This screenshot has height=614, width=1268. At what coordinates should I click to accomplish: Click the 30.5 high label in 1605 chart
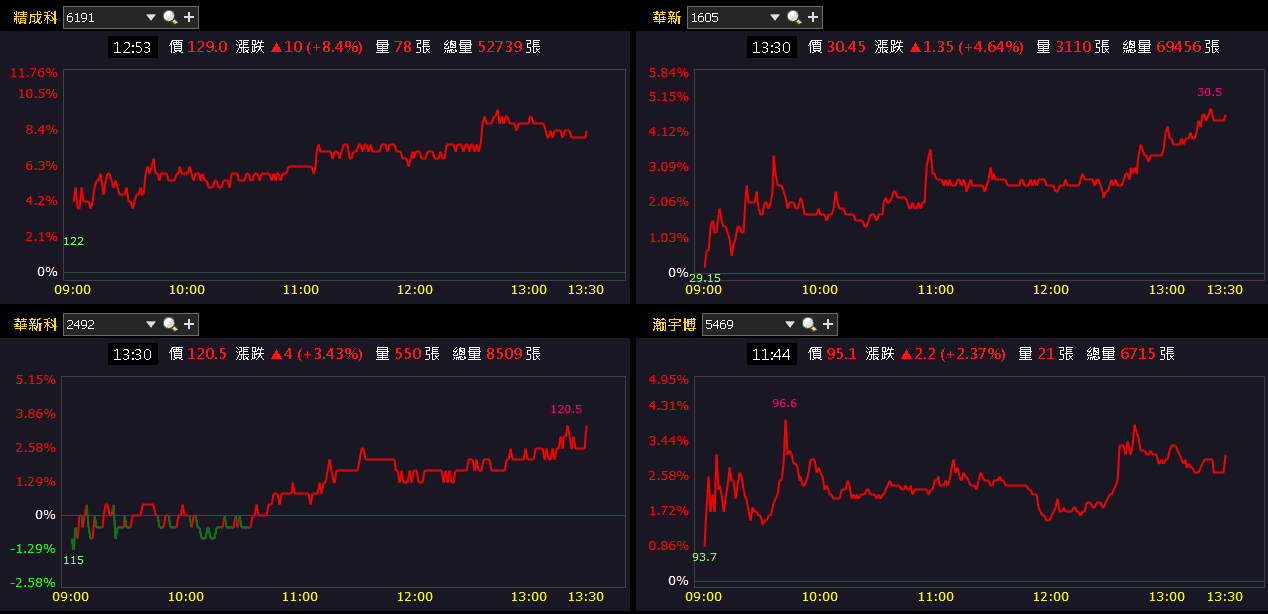[1209, 92]
